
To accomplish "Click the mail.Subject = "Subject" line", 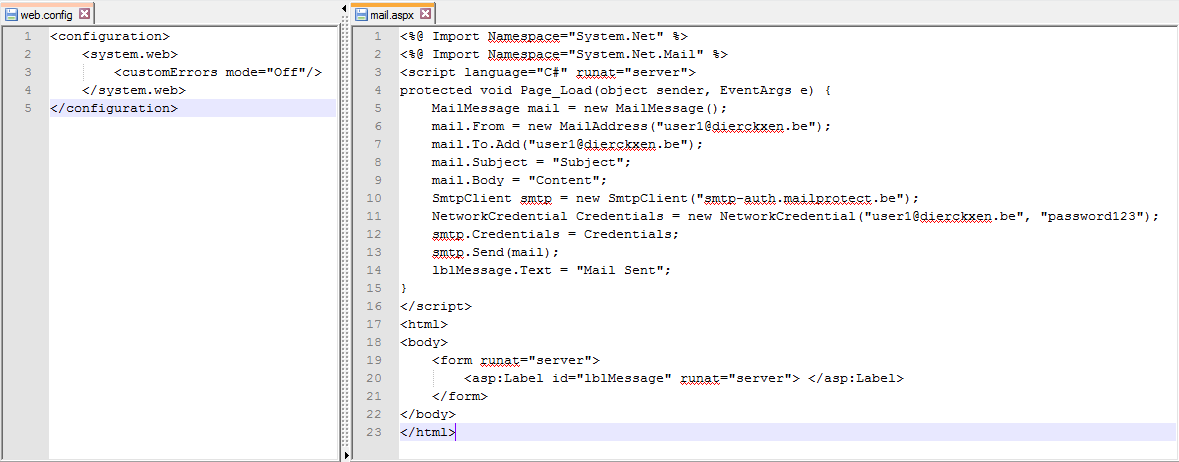I will coord(532,163).
